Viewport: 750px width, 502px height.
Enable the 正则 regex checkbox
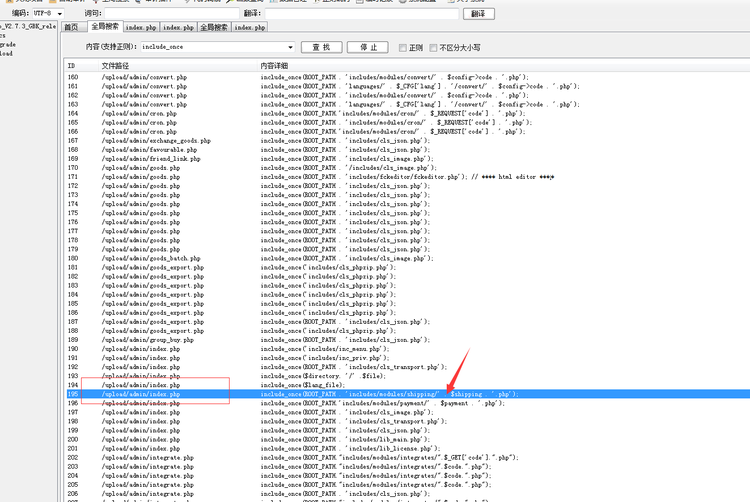point(402,47)
